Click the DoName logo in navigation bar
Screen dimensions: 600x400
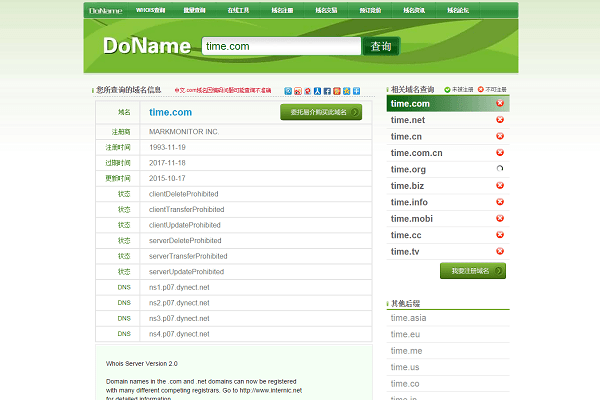(106, 11)
